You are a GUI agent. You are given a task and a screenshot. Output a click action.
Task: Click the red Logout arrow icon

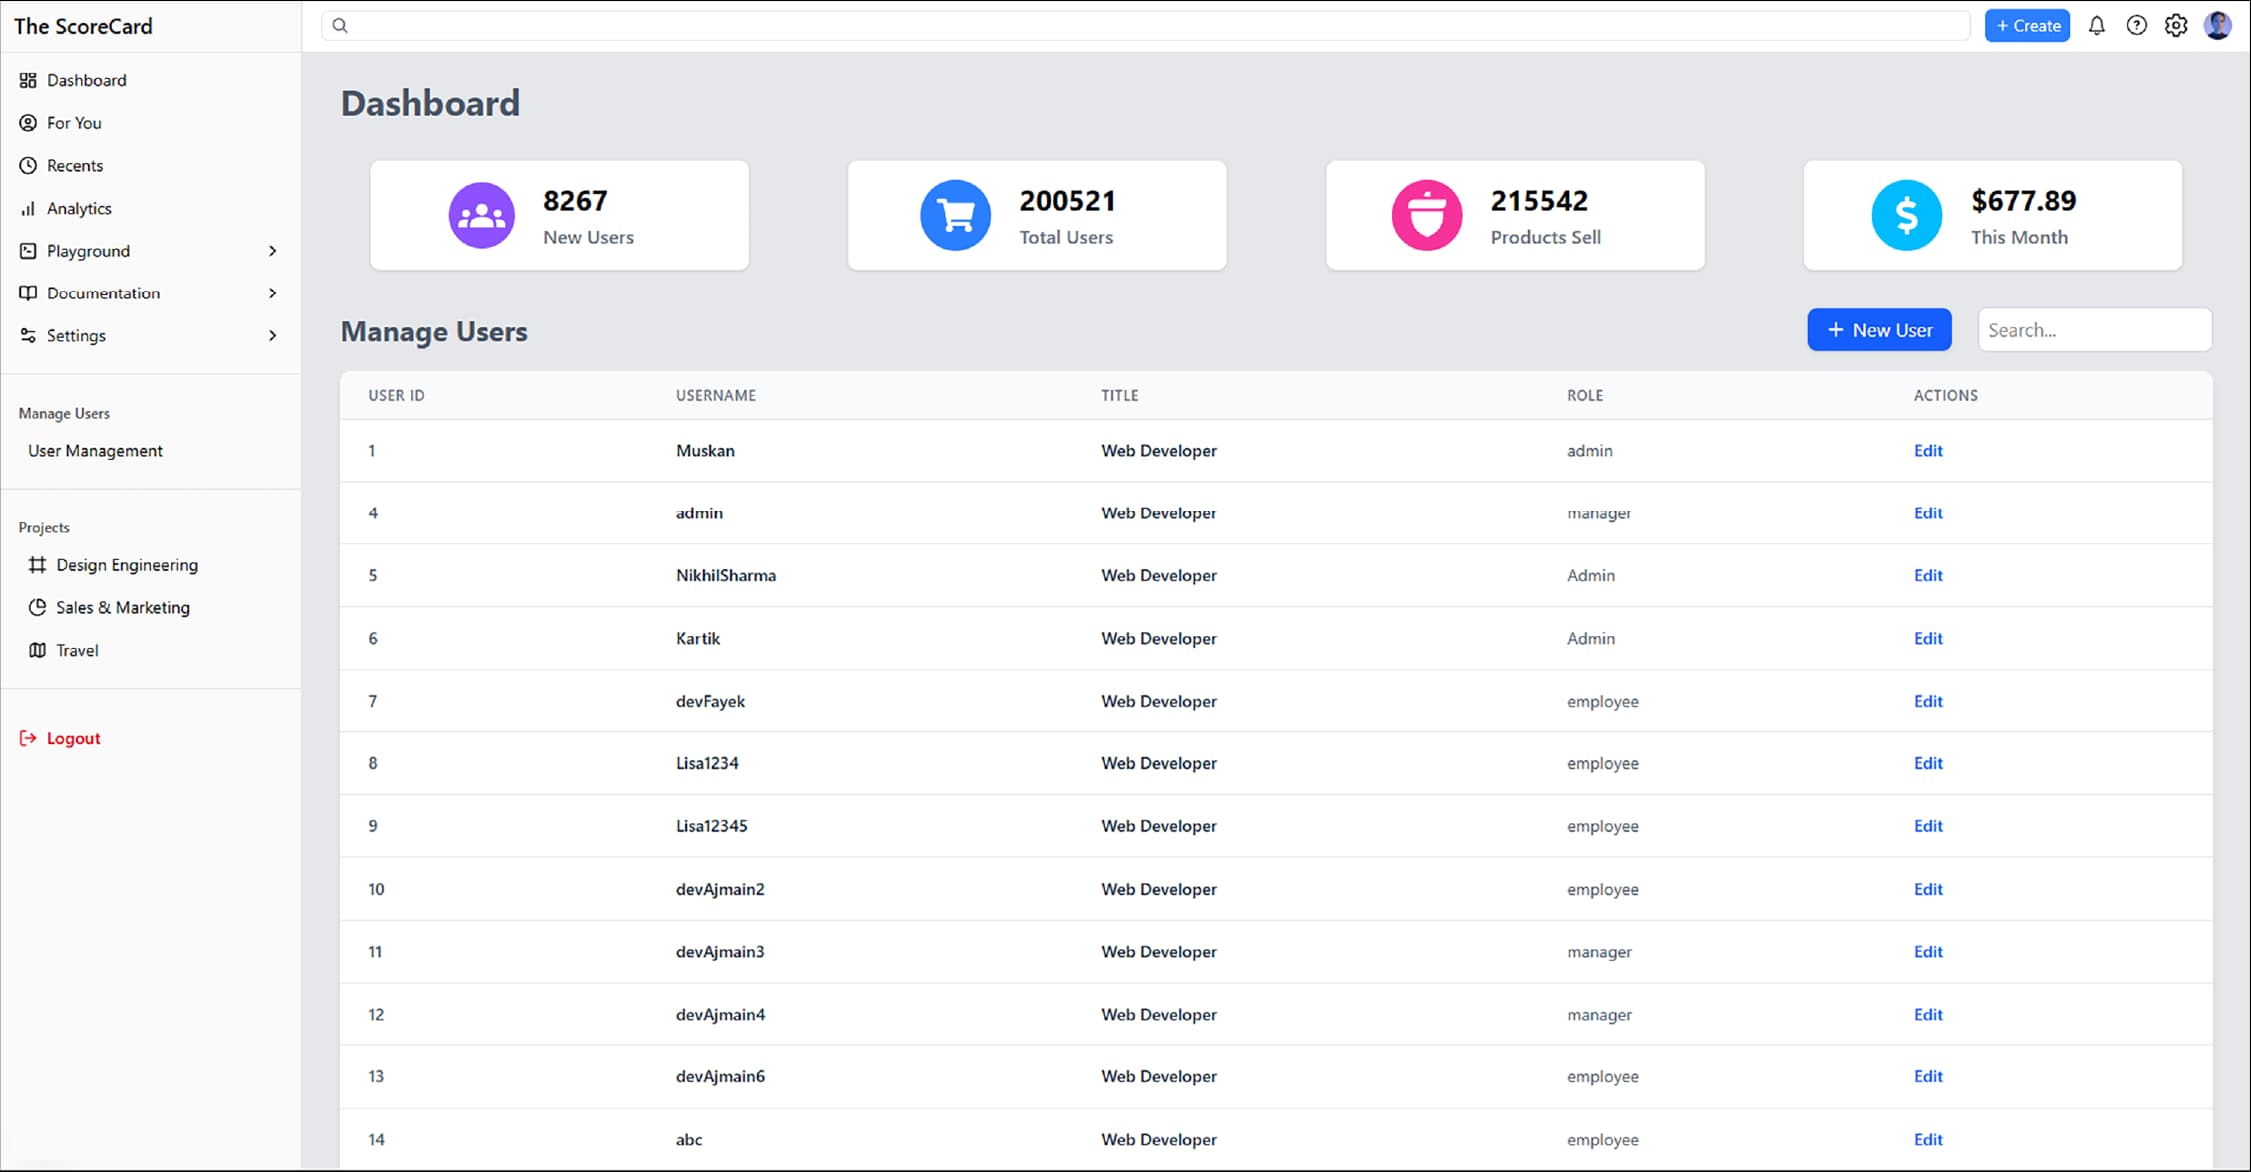point(28,738)
